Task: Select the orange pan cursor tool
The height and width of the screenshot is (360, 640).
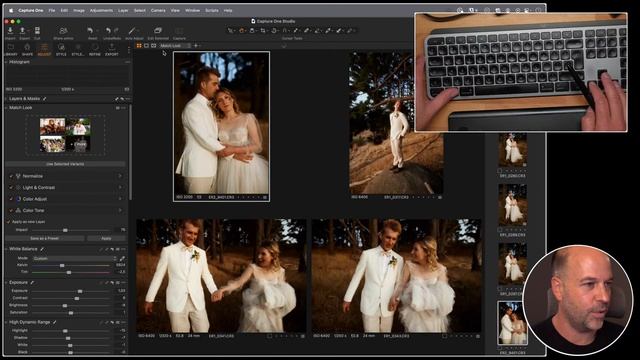Action: click(241, 31)
